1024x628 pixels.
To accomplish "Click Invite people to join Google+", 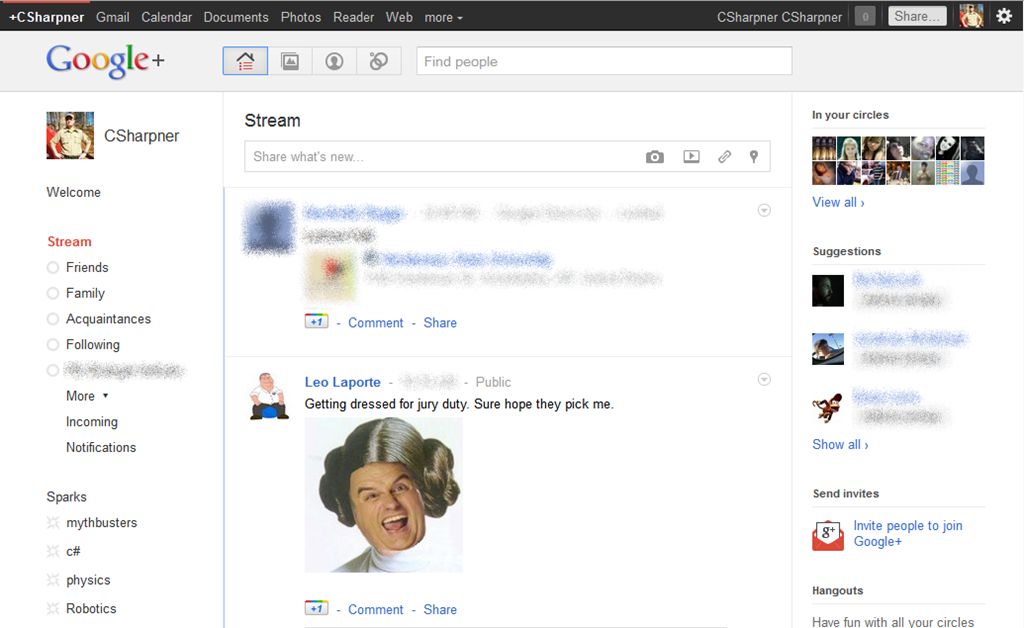I will 908,533.
